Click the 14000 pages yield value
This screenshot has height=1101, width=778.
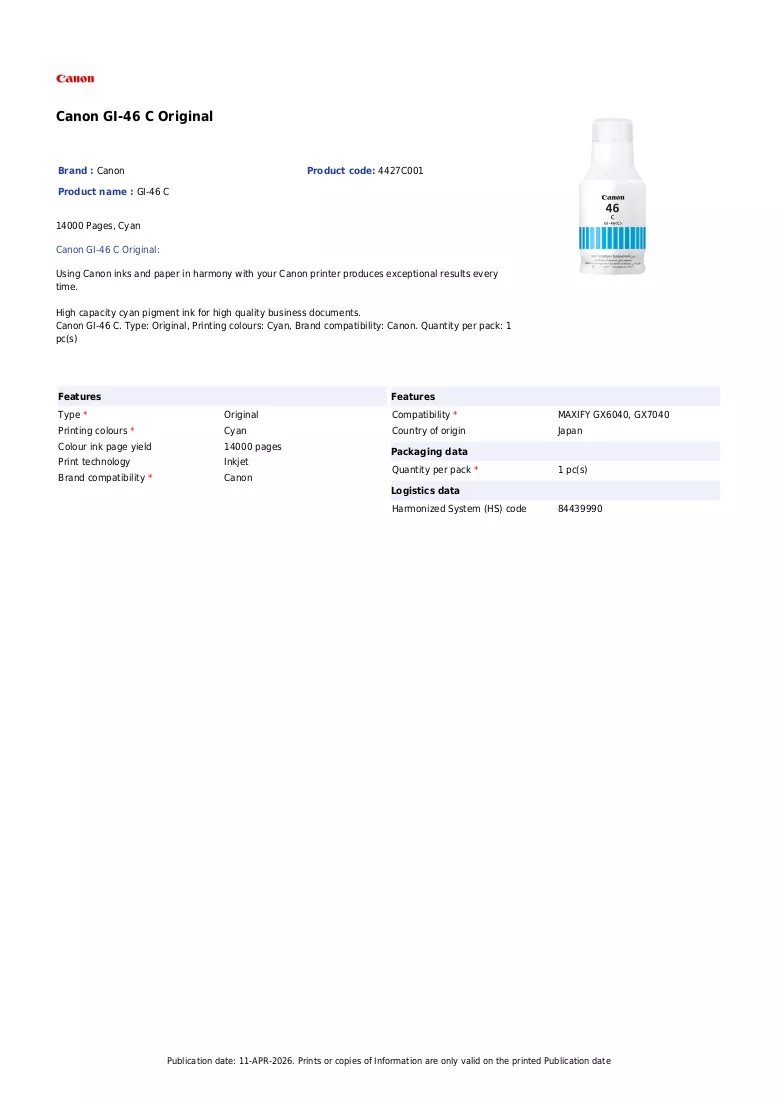pos(253,447)
